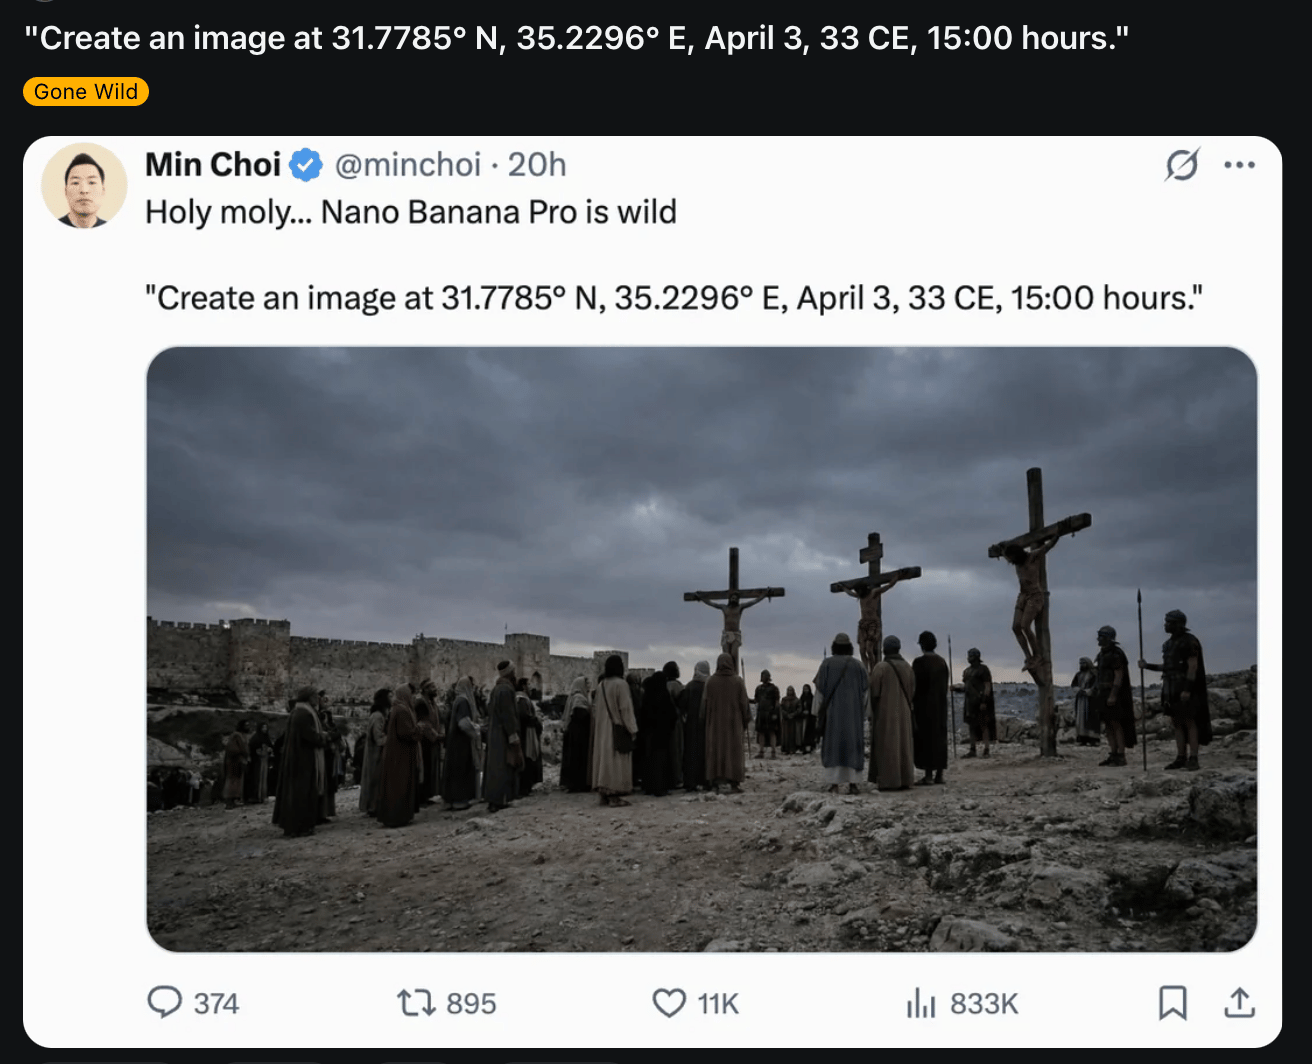The width and height of the screenshot is (1312, 1064).
Task: Bookmark the Min Choi tweet
Action: coord(1173,1002)
